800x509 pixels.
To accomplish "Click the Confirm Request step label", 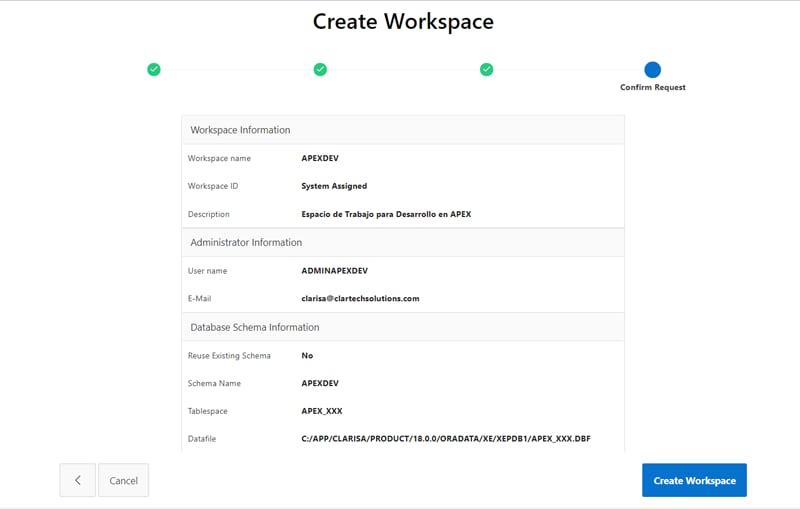I will tap(653, 88).
